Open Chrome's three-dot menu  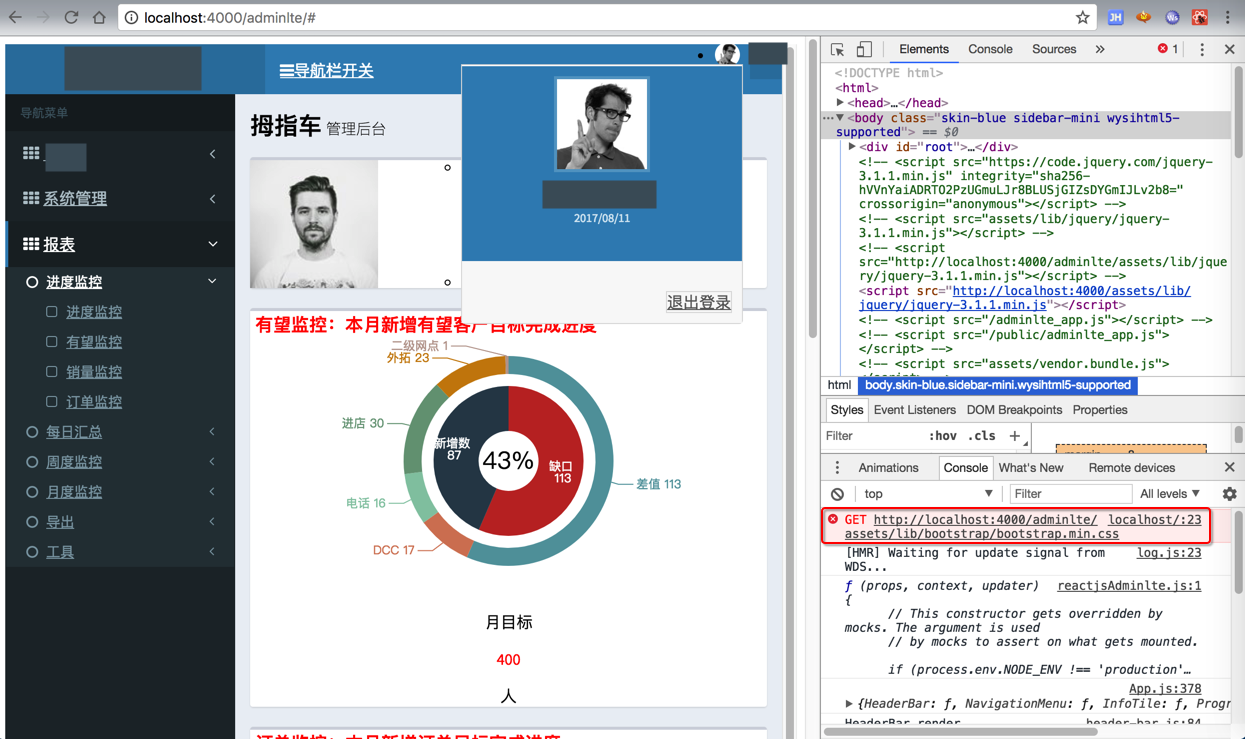pyautogui.click(x=1228, y=17)
